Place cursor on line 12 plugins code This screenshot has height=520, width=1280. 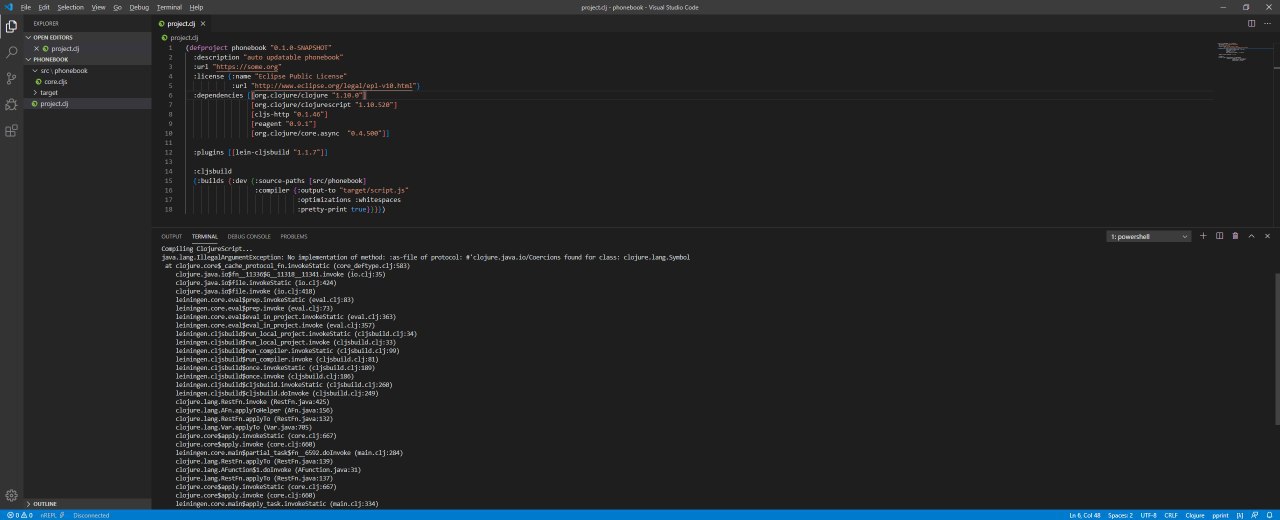tap(261, 151)
